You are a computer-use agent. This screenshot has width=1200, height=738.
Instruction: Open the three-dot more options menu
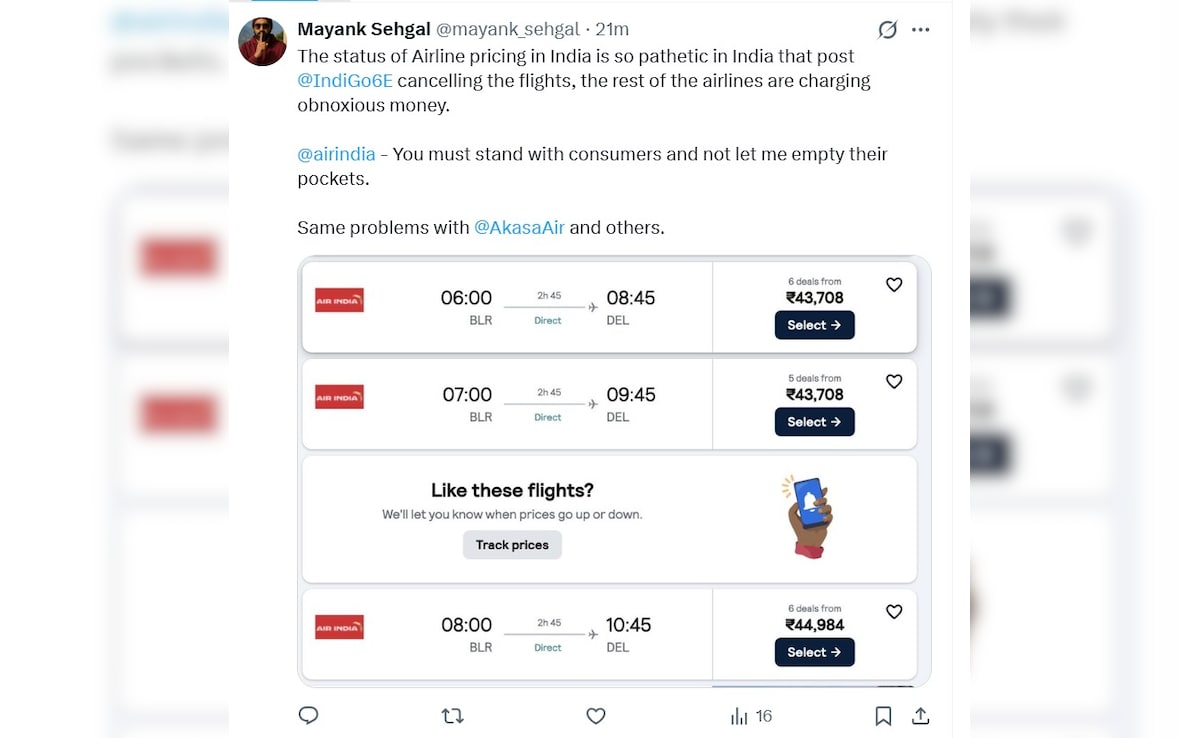(x=921, y=30)
